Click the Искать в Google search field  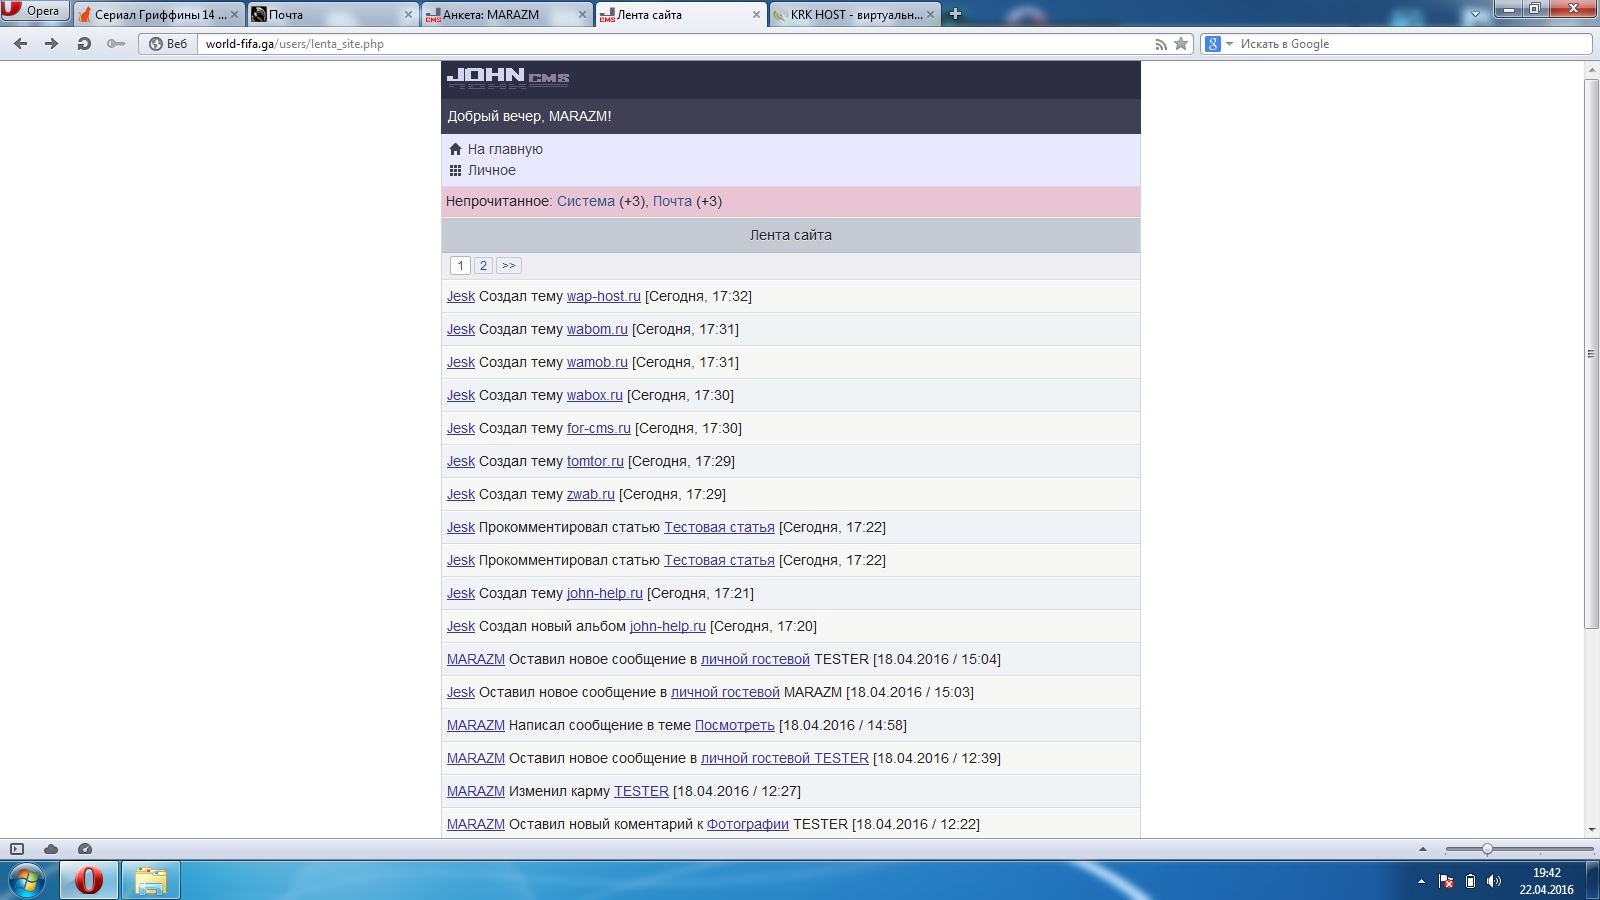point(1410,44)
